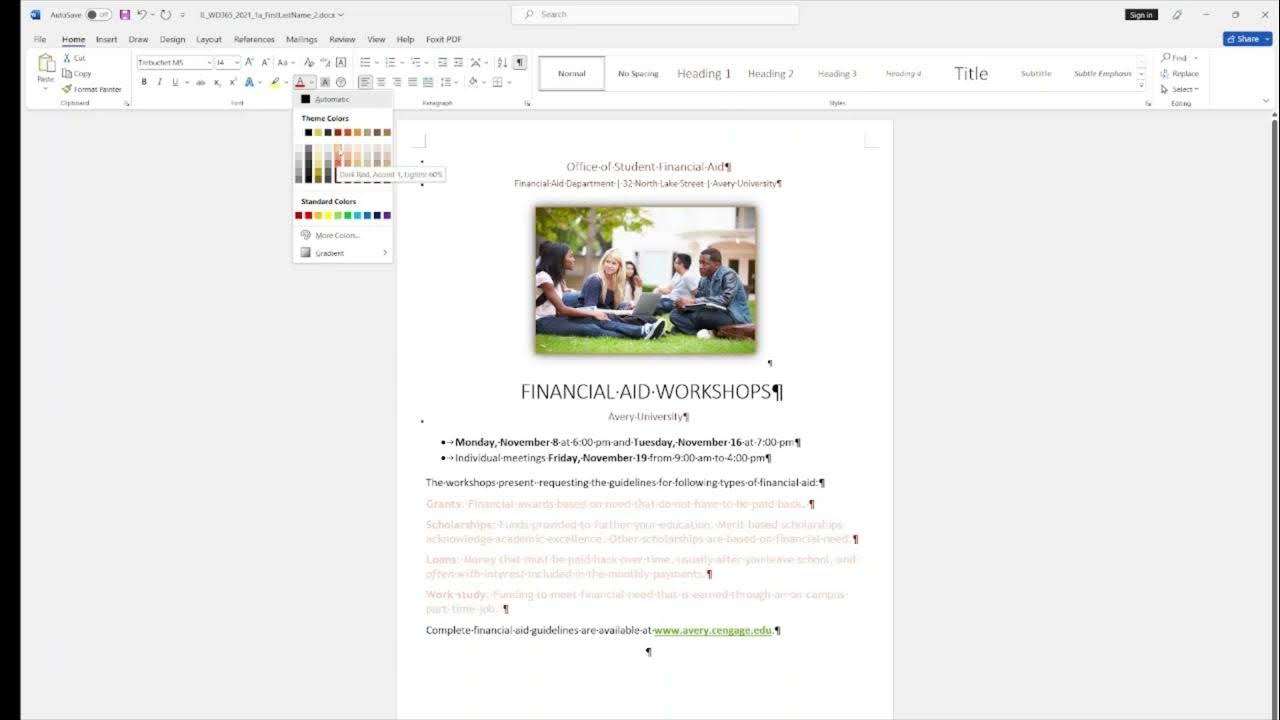Select the Format Painter tool
The width and height of the screenshot is (1280, 720).
(x=92, y=89)
